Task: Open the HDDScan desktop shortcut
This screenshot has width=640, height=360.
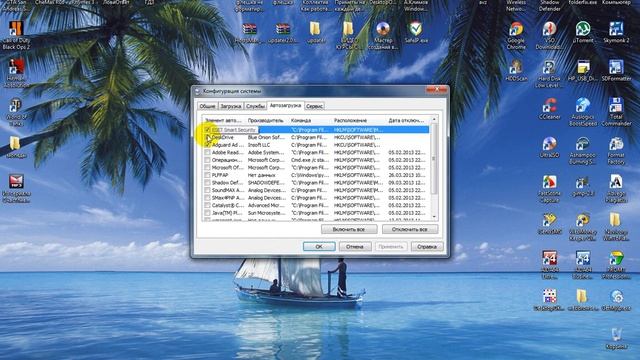Action: tap(516, 69)
